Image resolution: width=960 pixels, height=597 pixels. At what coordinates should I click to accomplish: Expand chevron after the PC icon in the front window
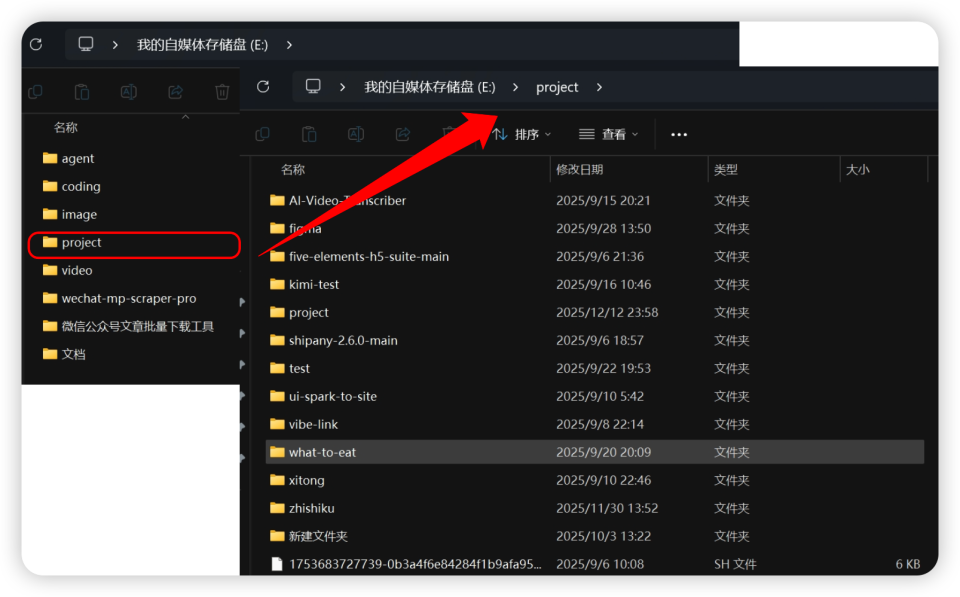coord(342,87)
